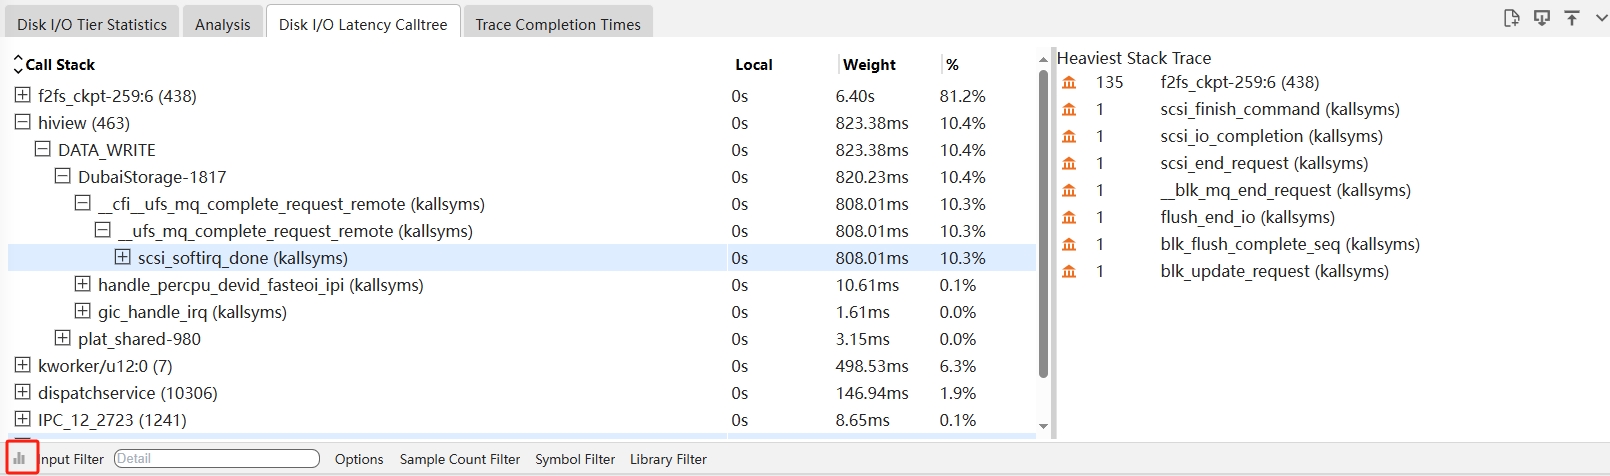Click the download to screen icon
Image resolution: width=1610 pixels, height=476 pixels.
point(1542,18)
